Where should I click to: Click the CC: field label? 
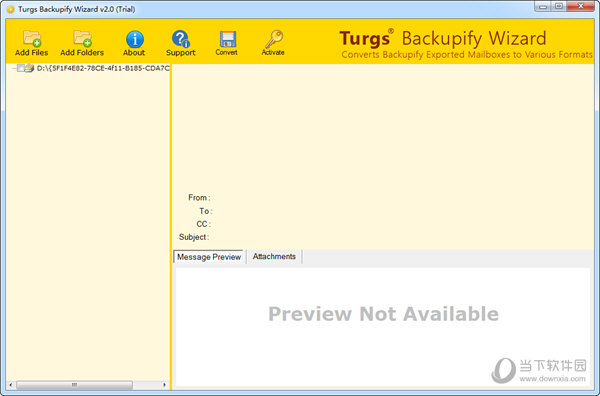204,224
